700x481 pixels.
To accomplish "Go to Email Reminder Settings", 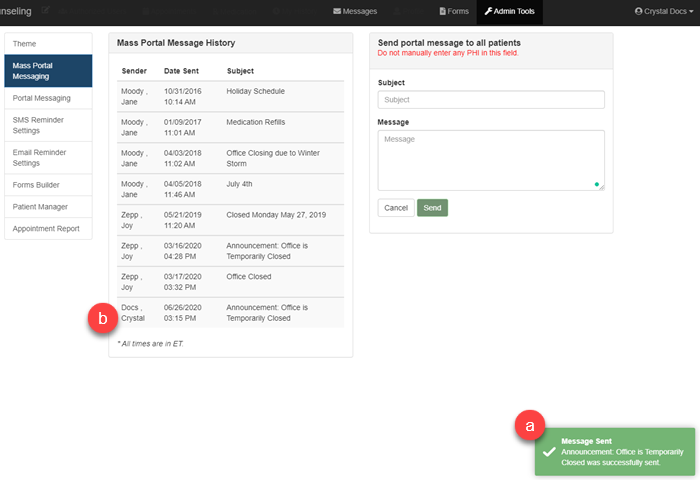I will [x=48, y=158].
